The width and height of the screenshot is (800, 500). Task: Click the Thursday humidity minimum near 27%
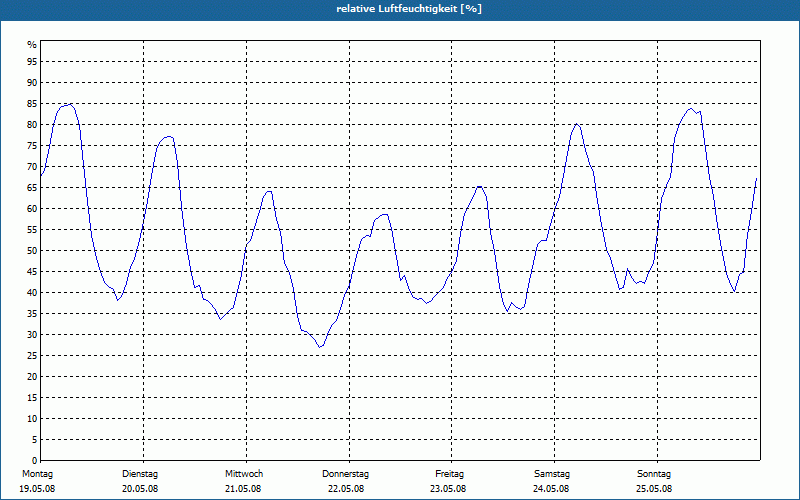pos(320,347)
